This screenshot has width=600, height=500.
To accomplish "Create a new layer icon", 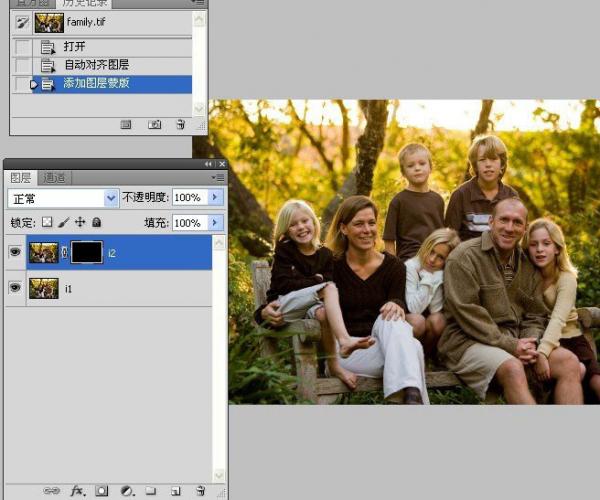I will pyautogui.click(x=175, y=490).
